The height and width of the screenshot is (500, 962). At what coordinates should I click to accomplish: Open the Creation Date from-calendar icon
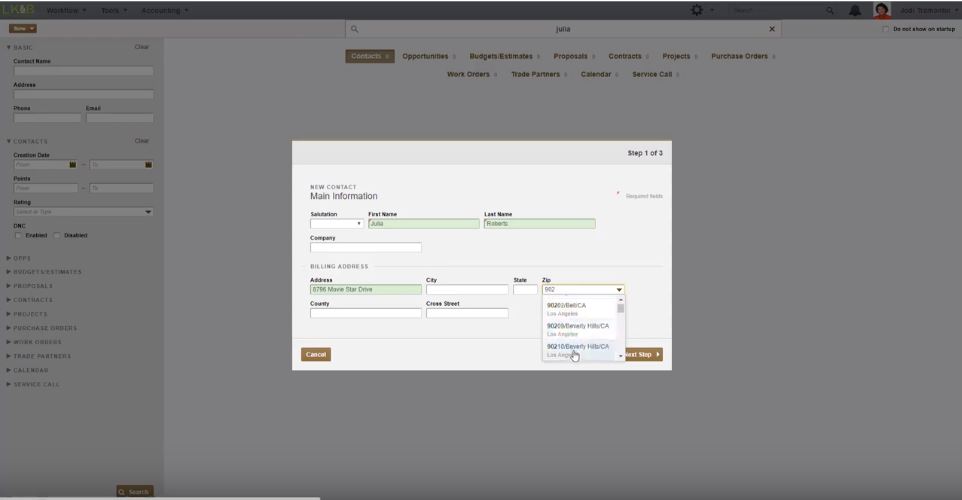(x=72, y=164)
